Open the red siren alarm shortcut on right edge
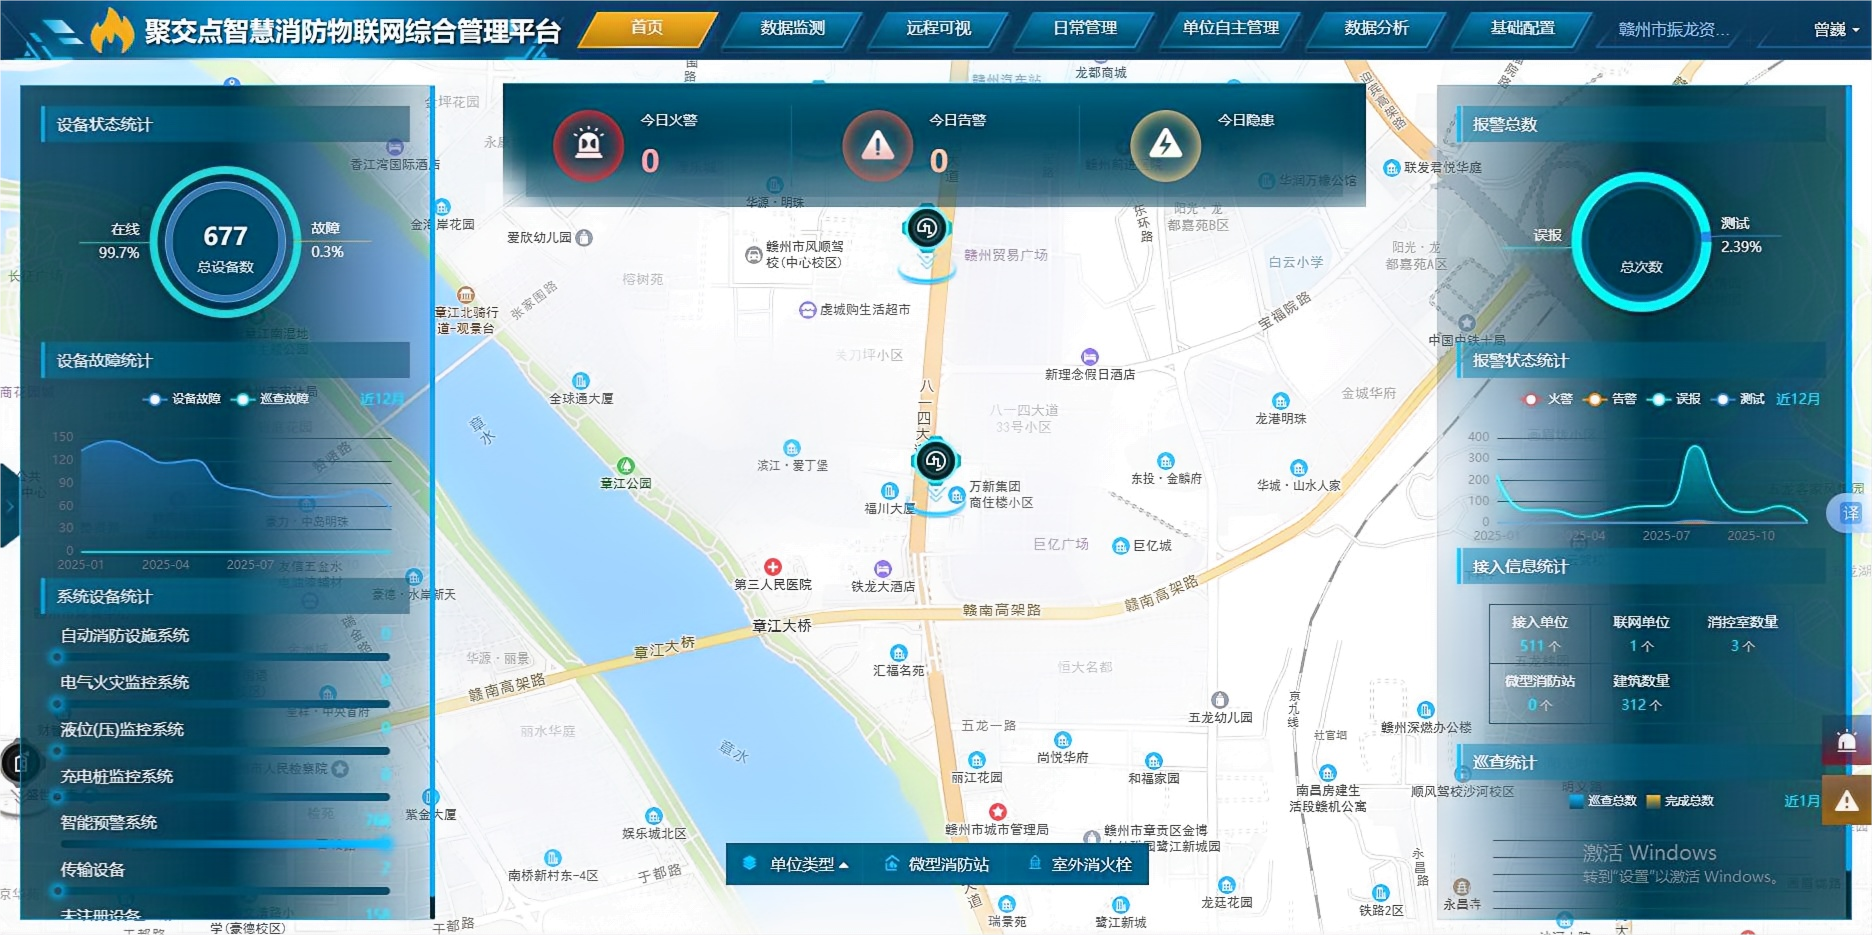Image resolution: width=1872 pixels, height=935 pixels. pos(1846,741)
